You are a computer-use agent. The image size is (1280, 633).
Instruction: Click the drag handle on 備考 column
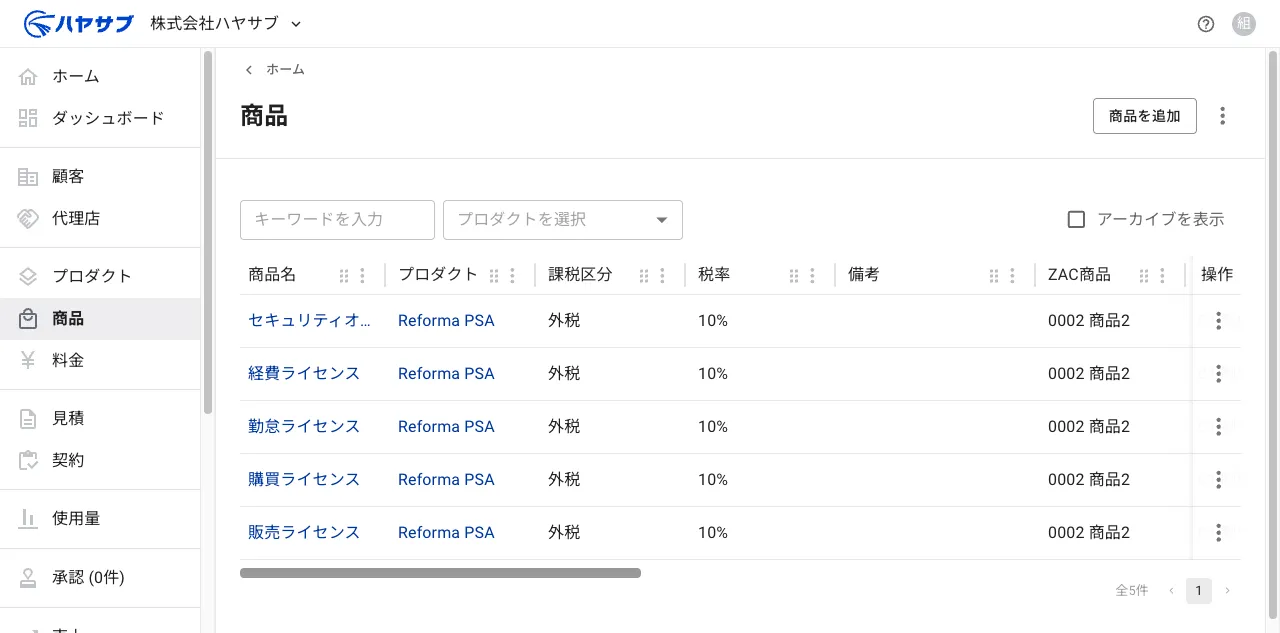coord(994,276)
